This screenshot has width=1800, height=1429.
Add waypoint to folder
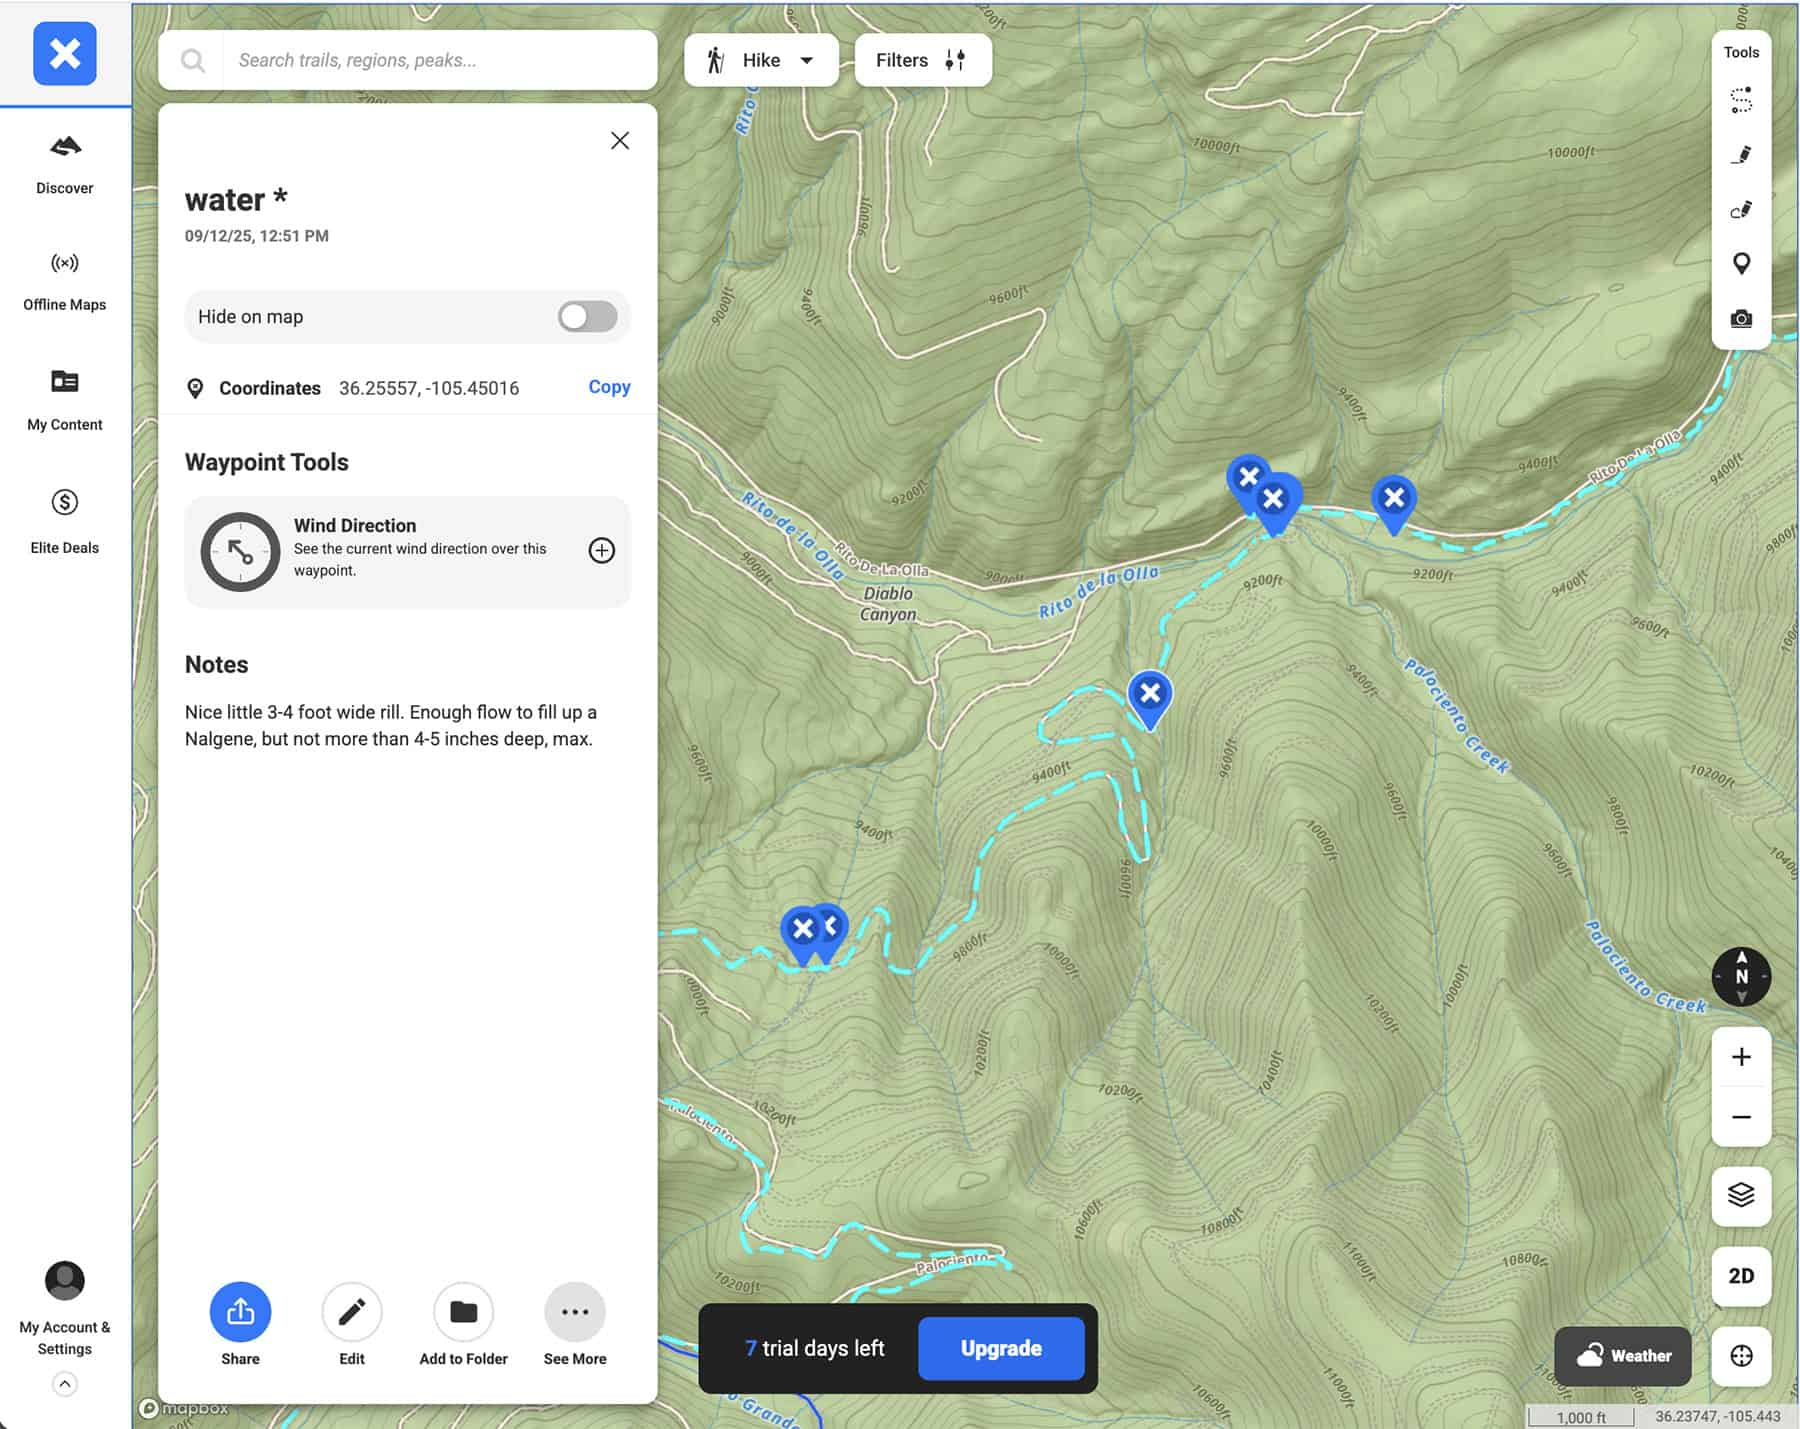[463, 1312]
